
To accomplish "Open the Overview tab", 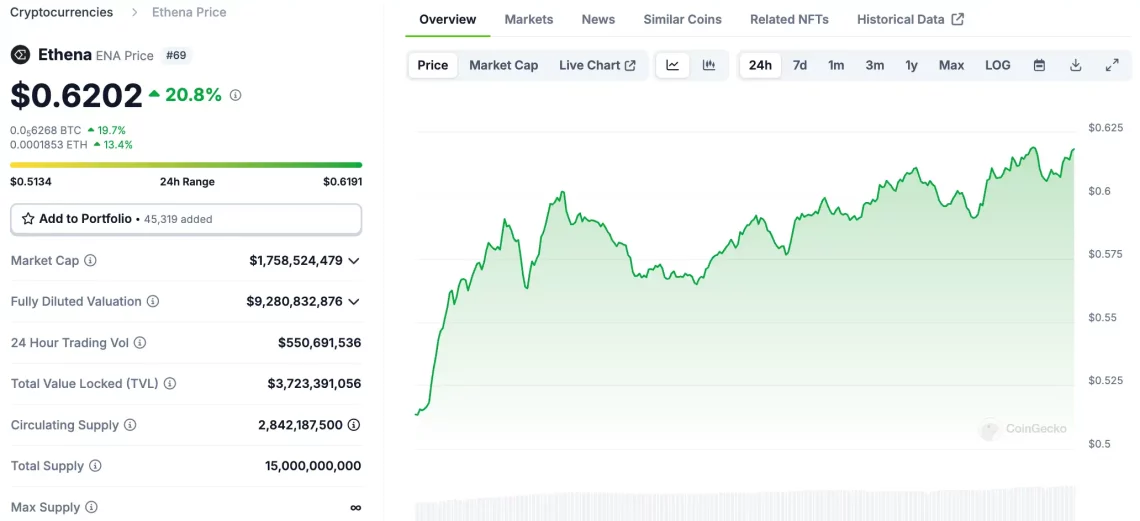I will (448, 20).
